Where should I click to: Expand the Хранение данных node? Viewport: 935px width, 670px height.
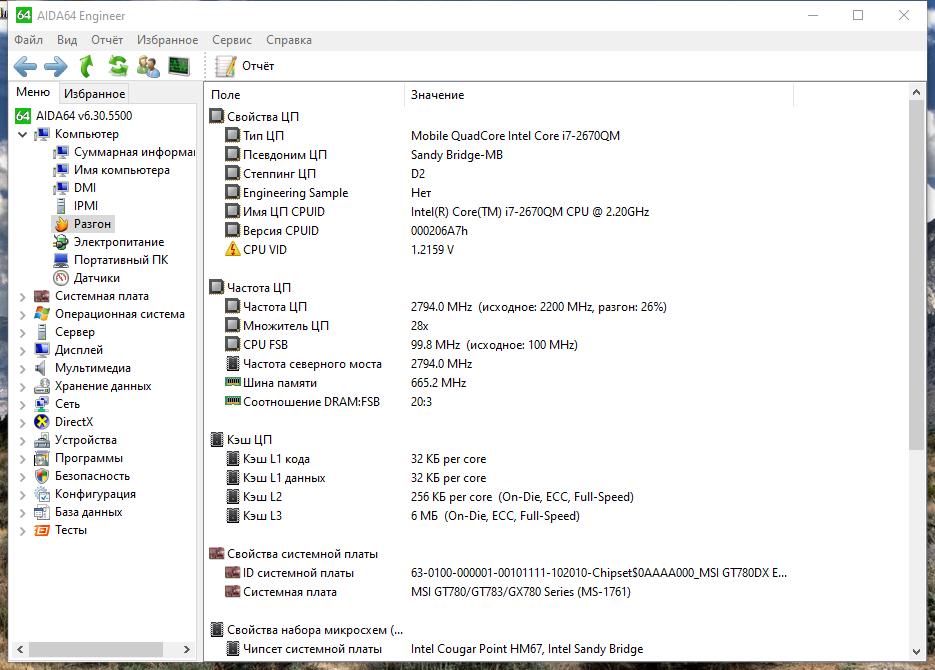click(x=23, y=386)
